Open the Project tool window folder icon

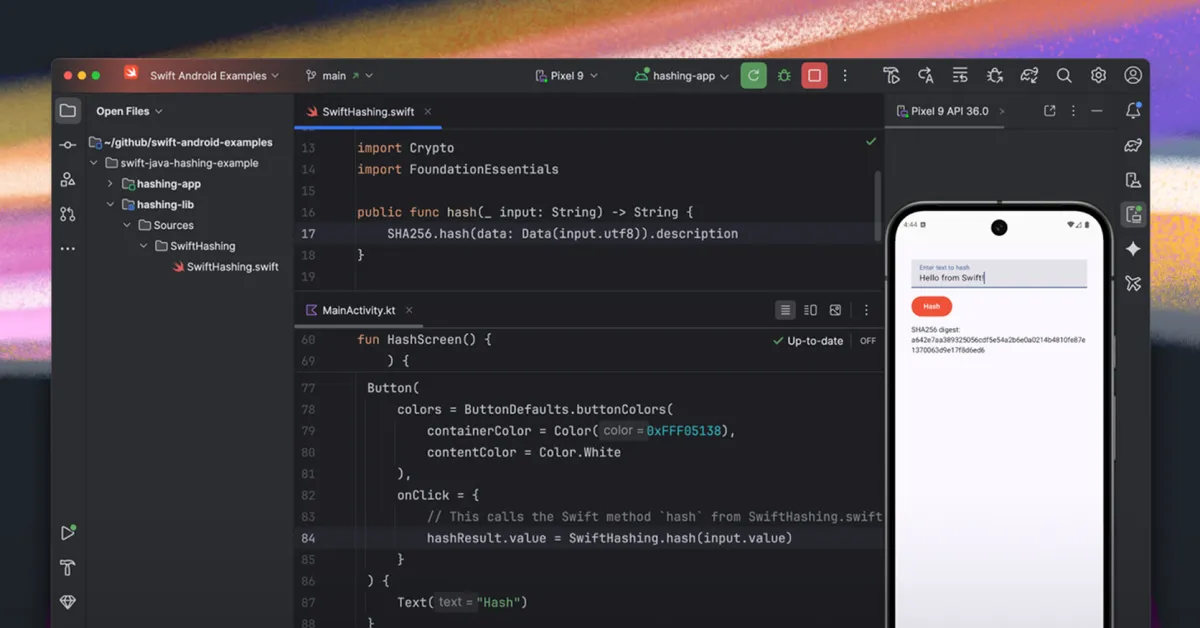tap(67, 110)
